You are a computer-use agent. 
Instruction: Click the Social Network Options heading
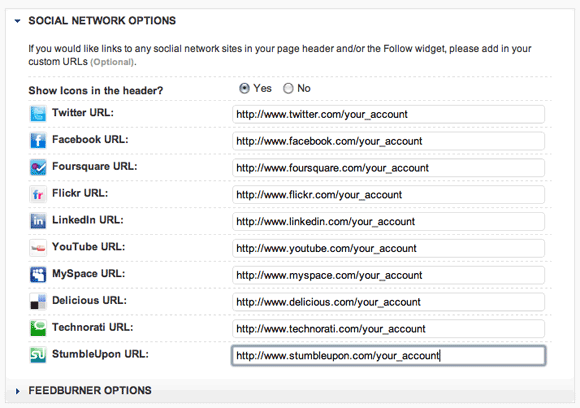pos(102,21)
